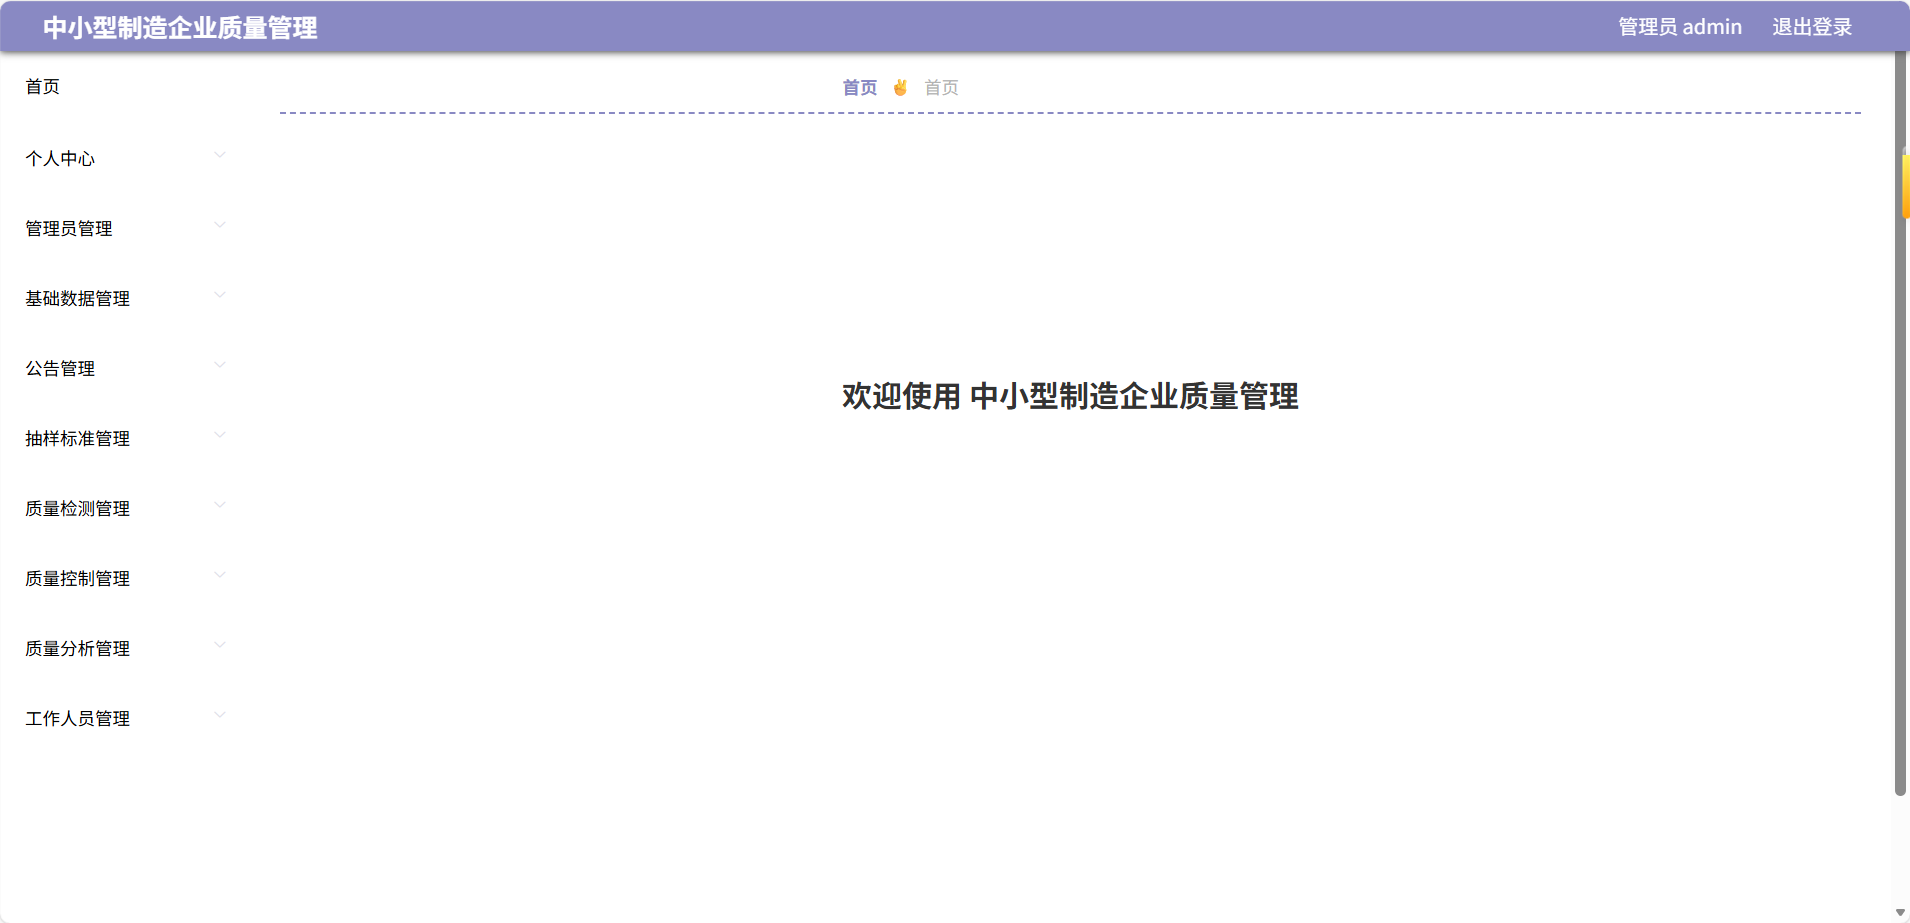Expand chevron next to 质量检测管理
This screenshot has height=923, width=1910.
pos(220,505)
